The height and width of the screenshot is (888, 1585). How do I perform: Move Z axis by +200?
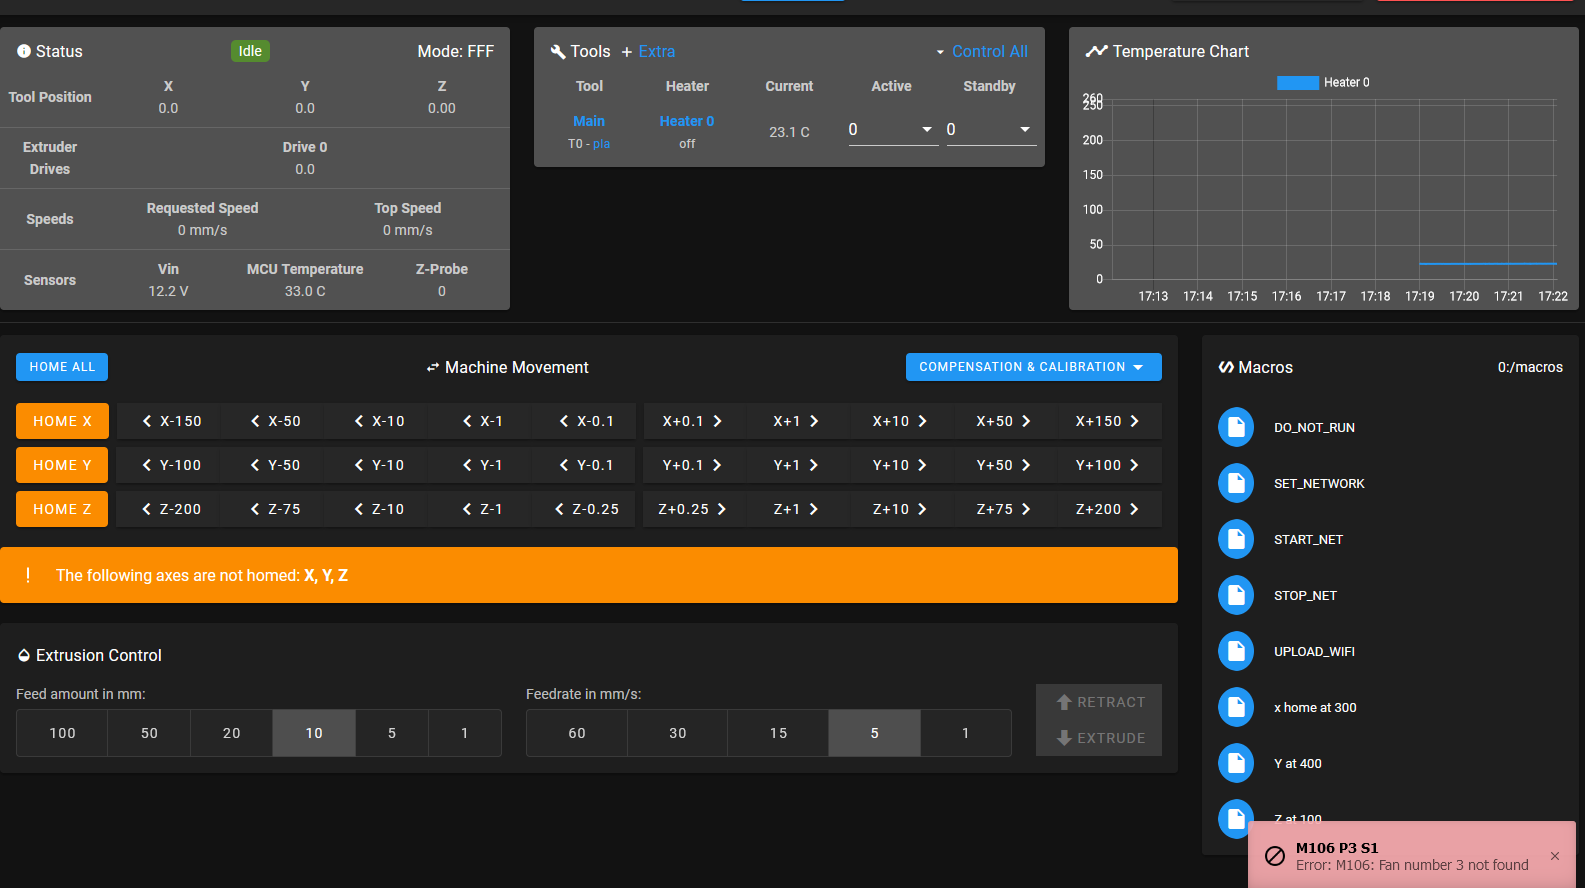1108,509
